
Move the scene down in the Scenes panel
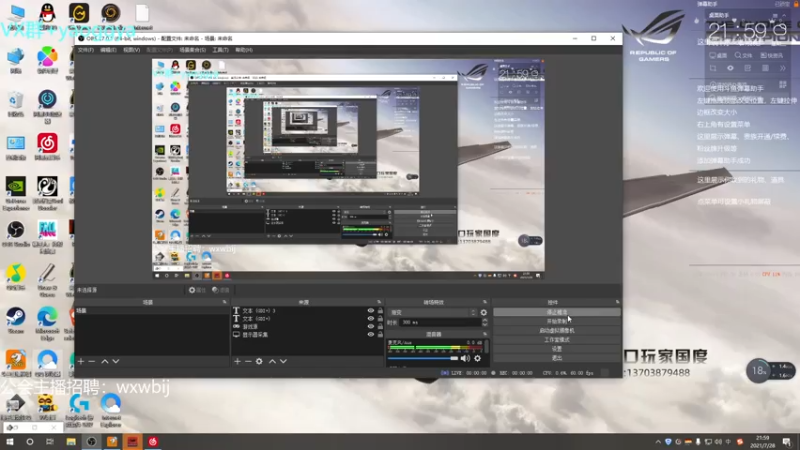point(116,361)
